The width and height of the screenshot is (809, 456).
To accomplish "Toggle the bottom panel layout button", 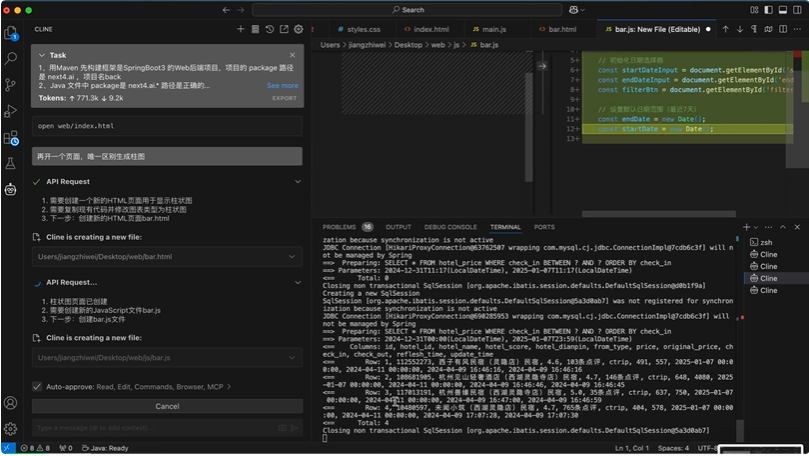I will [783, 10].
